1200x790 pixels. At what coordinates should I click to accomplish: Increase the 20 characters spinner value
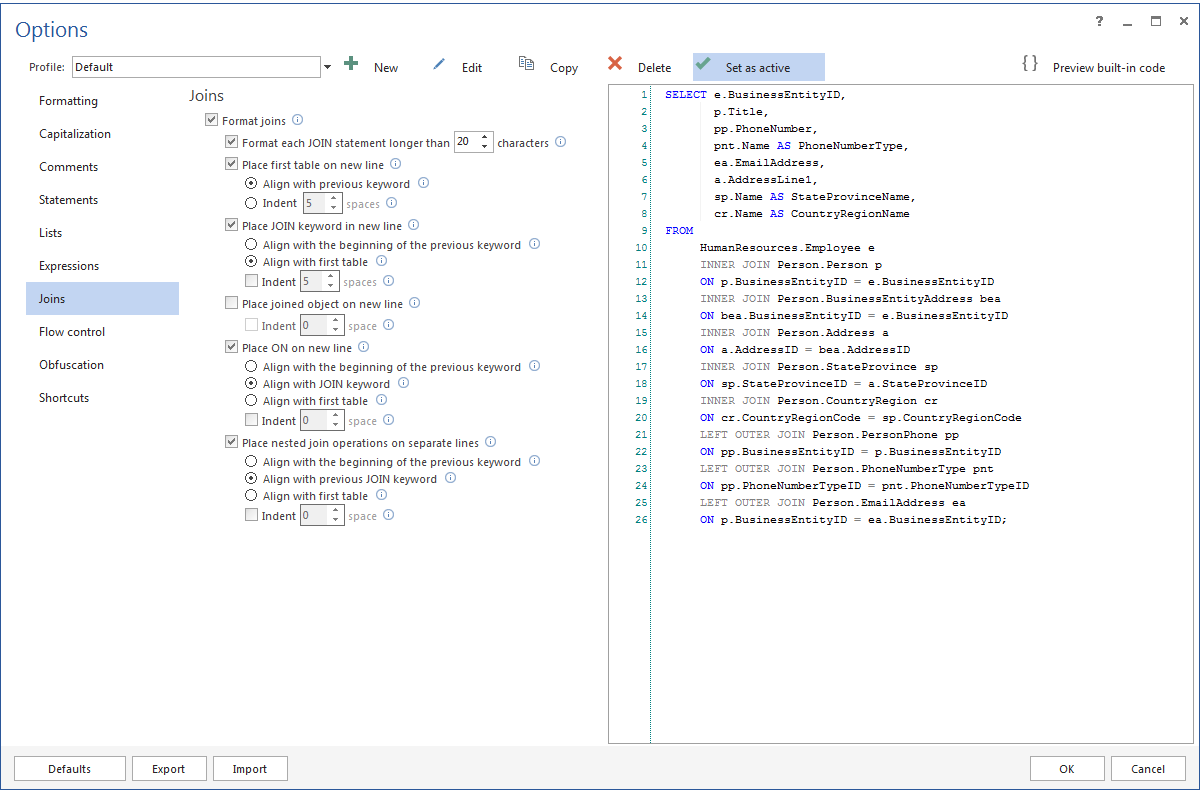[x=485, y=137]
